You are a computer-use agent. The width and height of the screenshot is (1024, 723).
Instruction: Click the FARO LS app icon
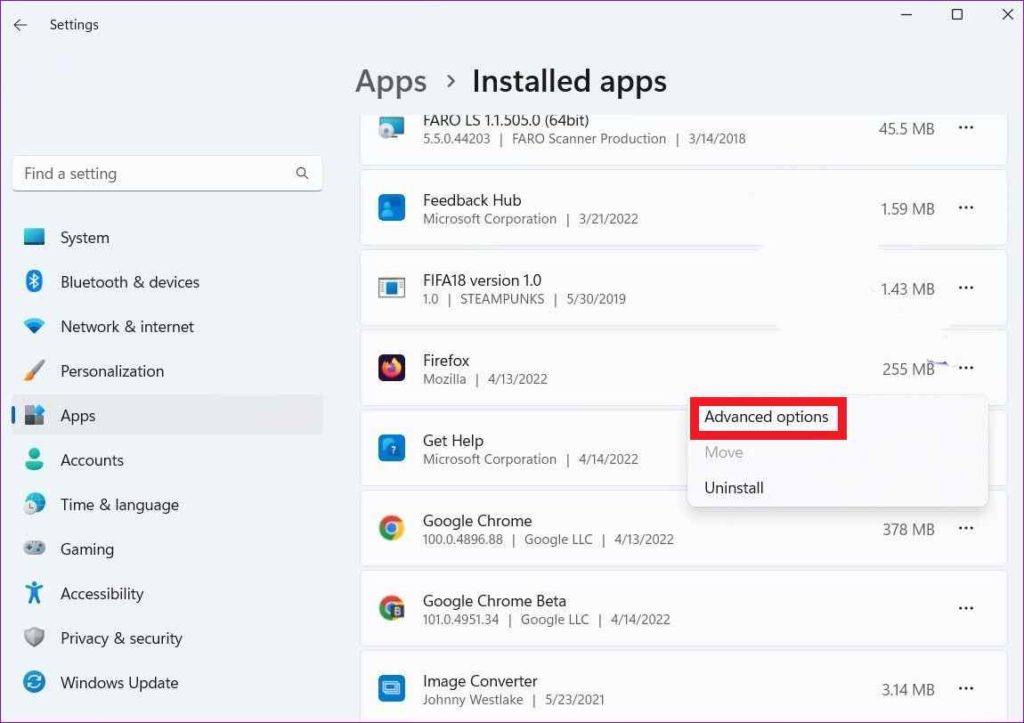click(391, 127)
